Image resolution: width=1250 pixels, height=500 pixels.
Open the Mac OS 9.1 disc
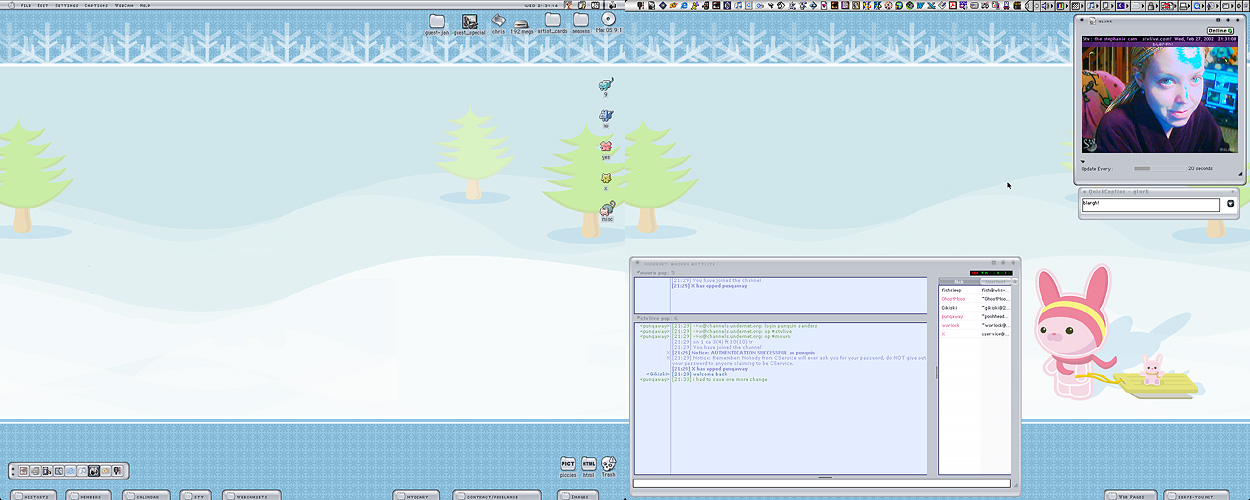(x=608, y=20)
